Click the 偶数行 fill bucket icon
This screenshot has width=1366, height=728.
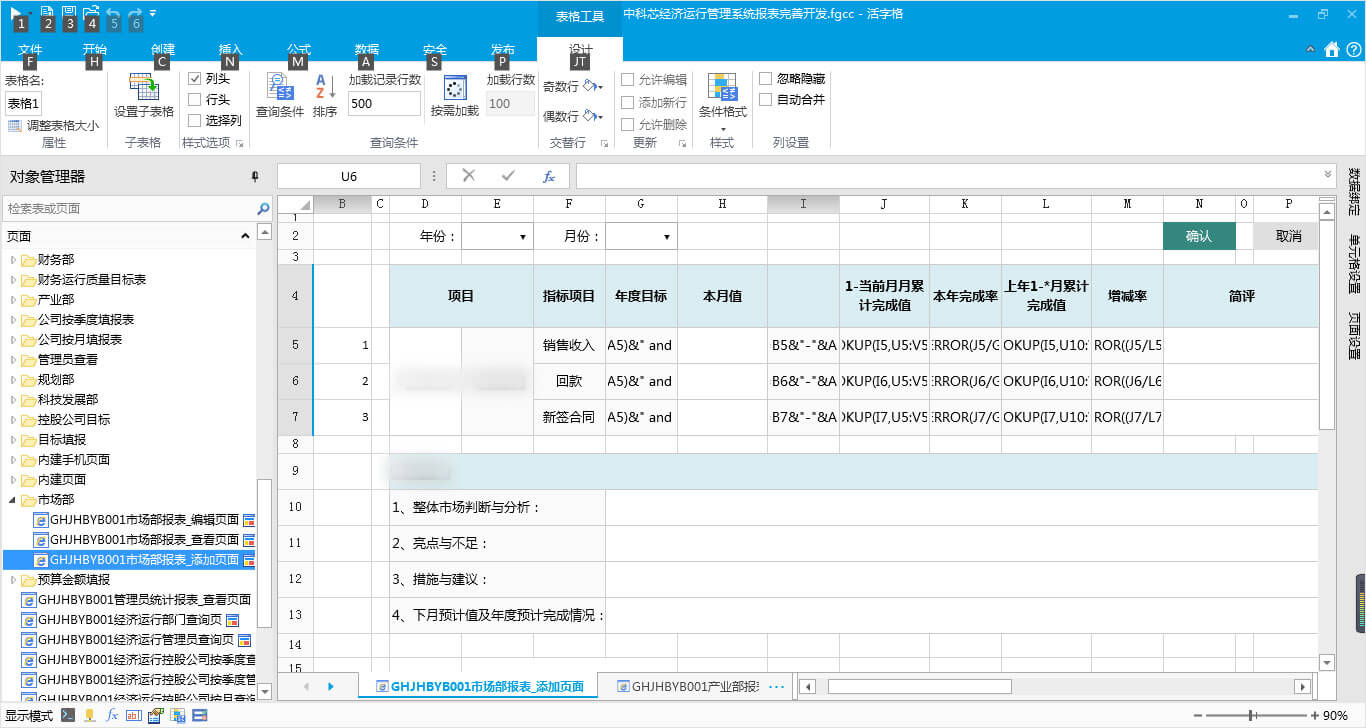click(590, 116)
